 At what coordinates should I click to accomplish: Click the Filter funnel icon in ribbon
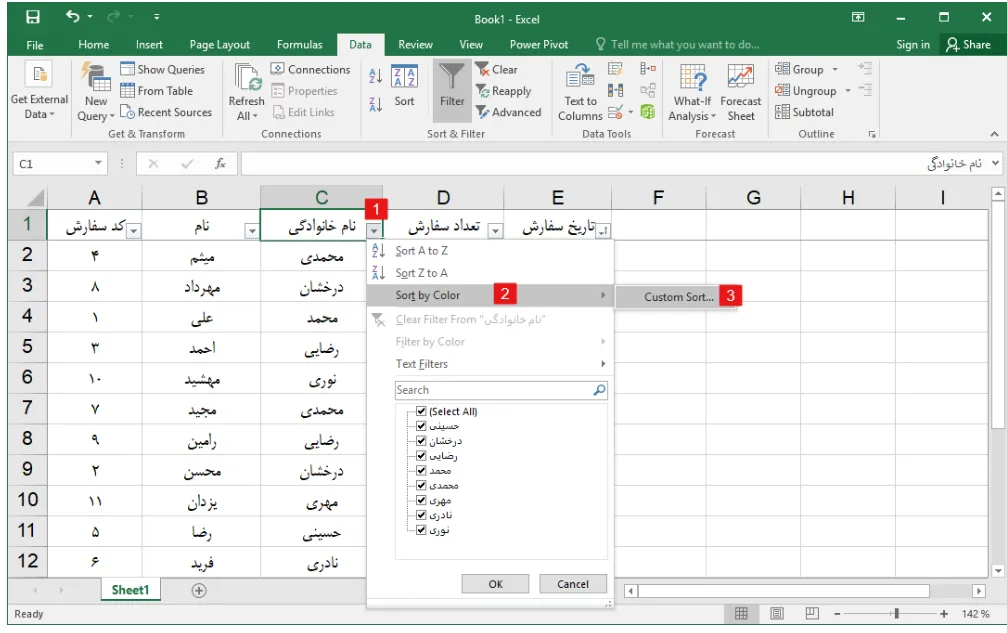(x=452, y=80)
